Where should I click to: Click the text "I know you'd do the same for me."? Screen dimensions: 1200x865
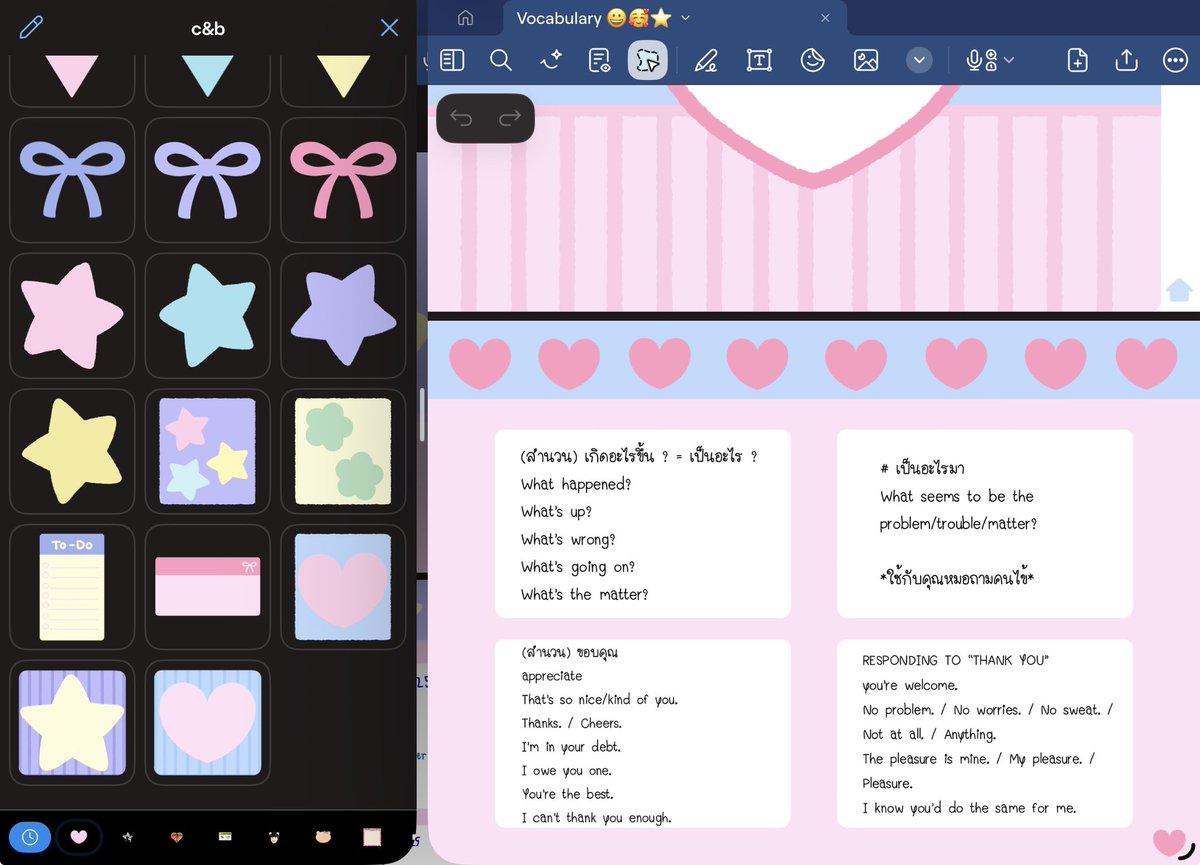969,808
